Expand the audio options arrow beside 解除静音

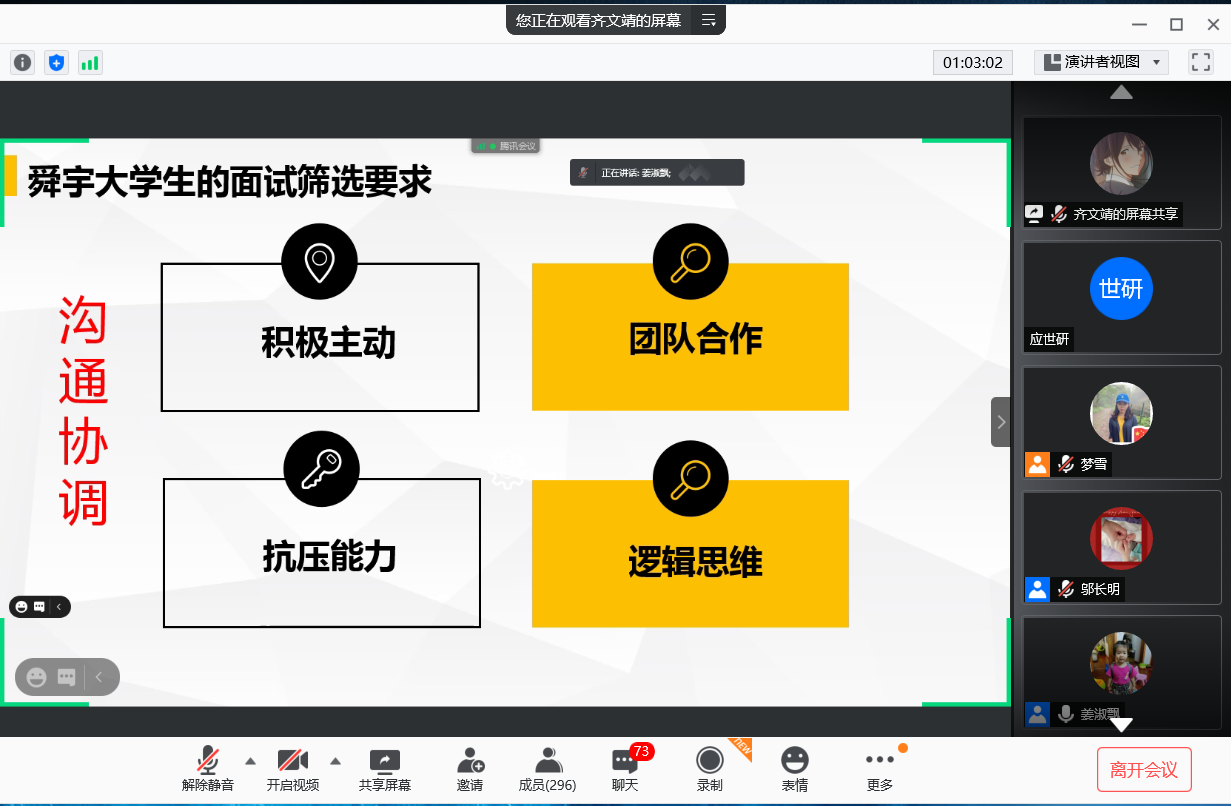250,759
